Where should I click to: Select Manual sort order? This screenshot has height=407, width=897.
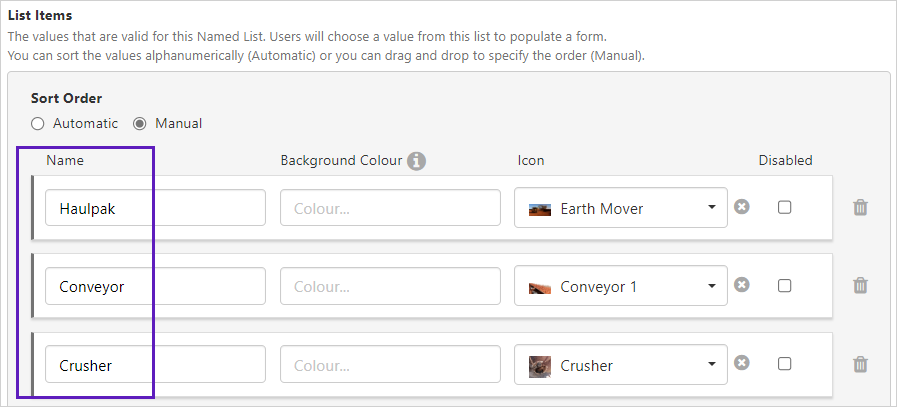tap(140, 124)
